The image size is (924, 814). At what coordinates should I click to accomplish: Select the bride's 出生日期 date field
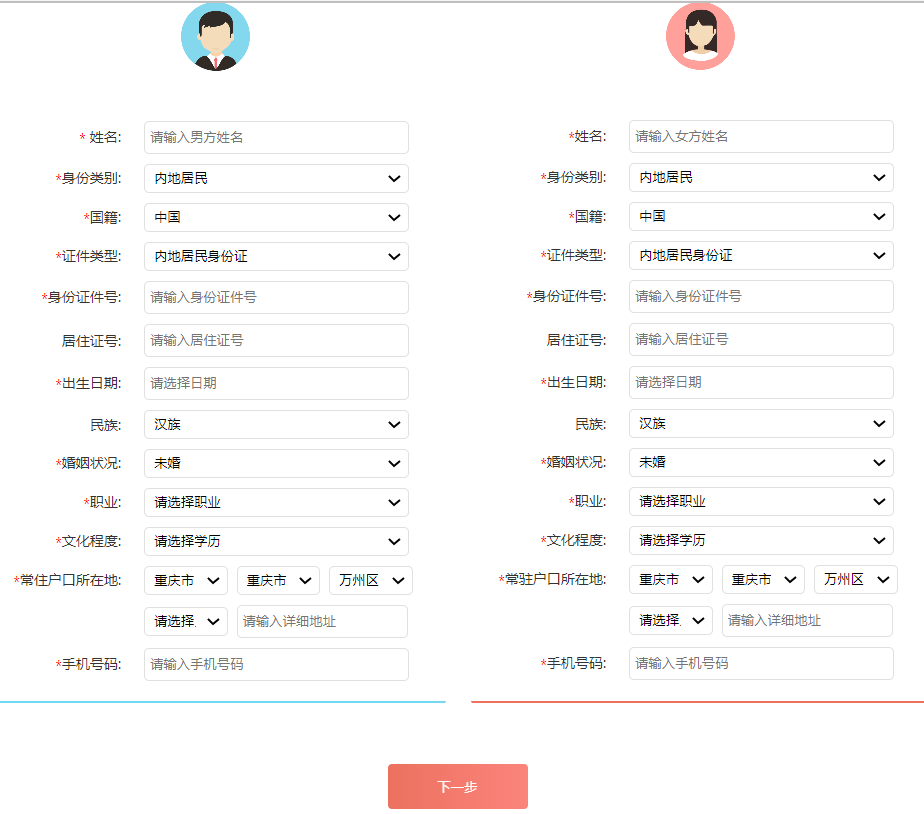pyautogui.click(x=761, y=381)
